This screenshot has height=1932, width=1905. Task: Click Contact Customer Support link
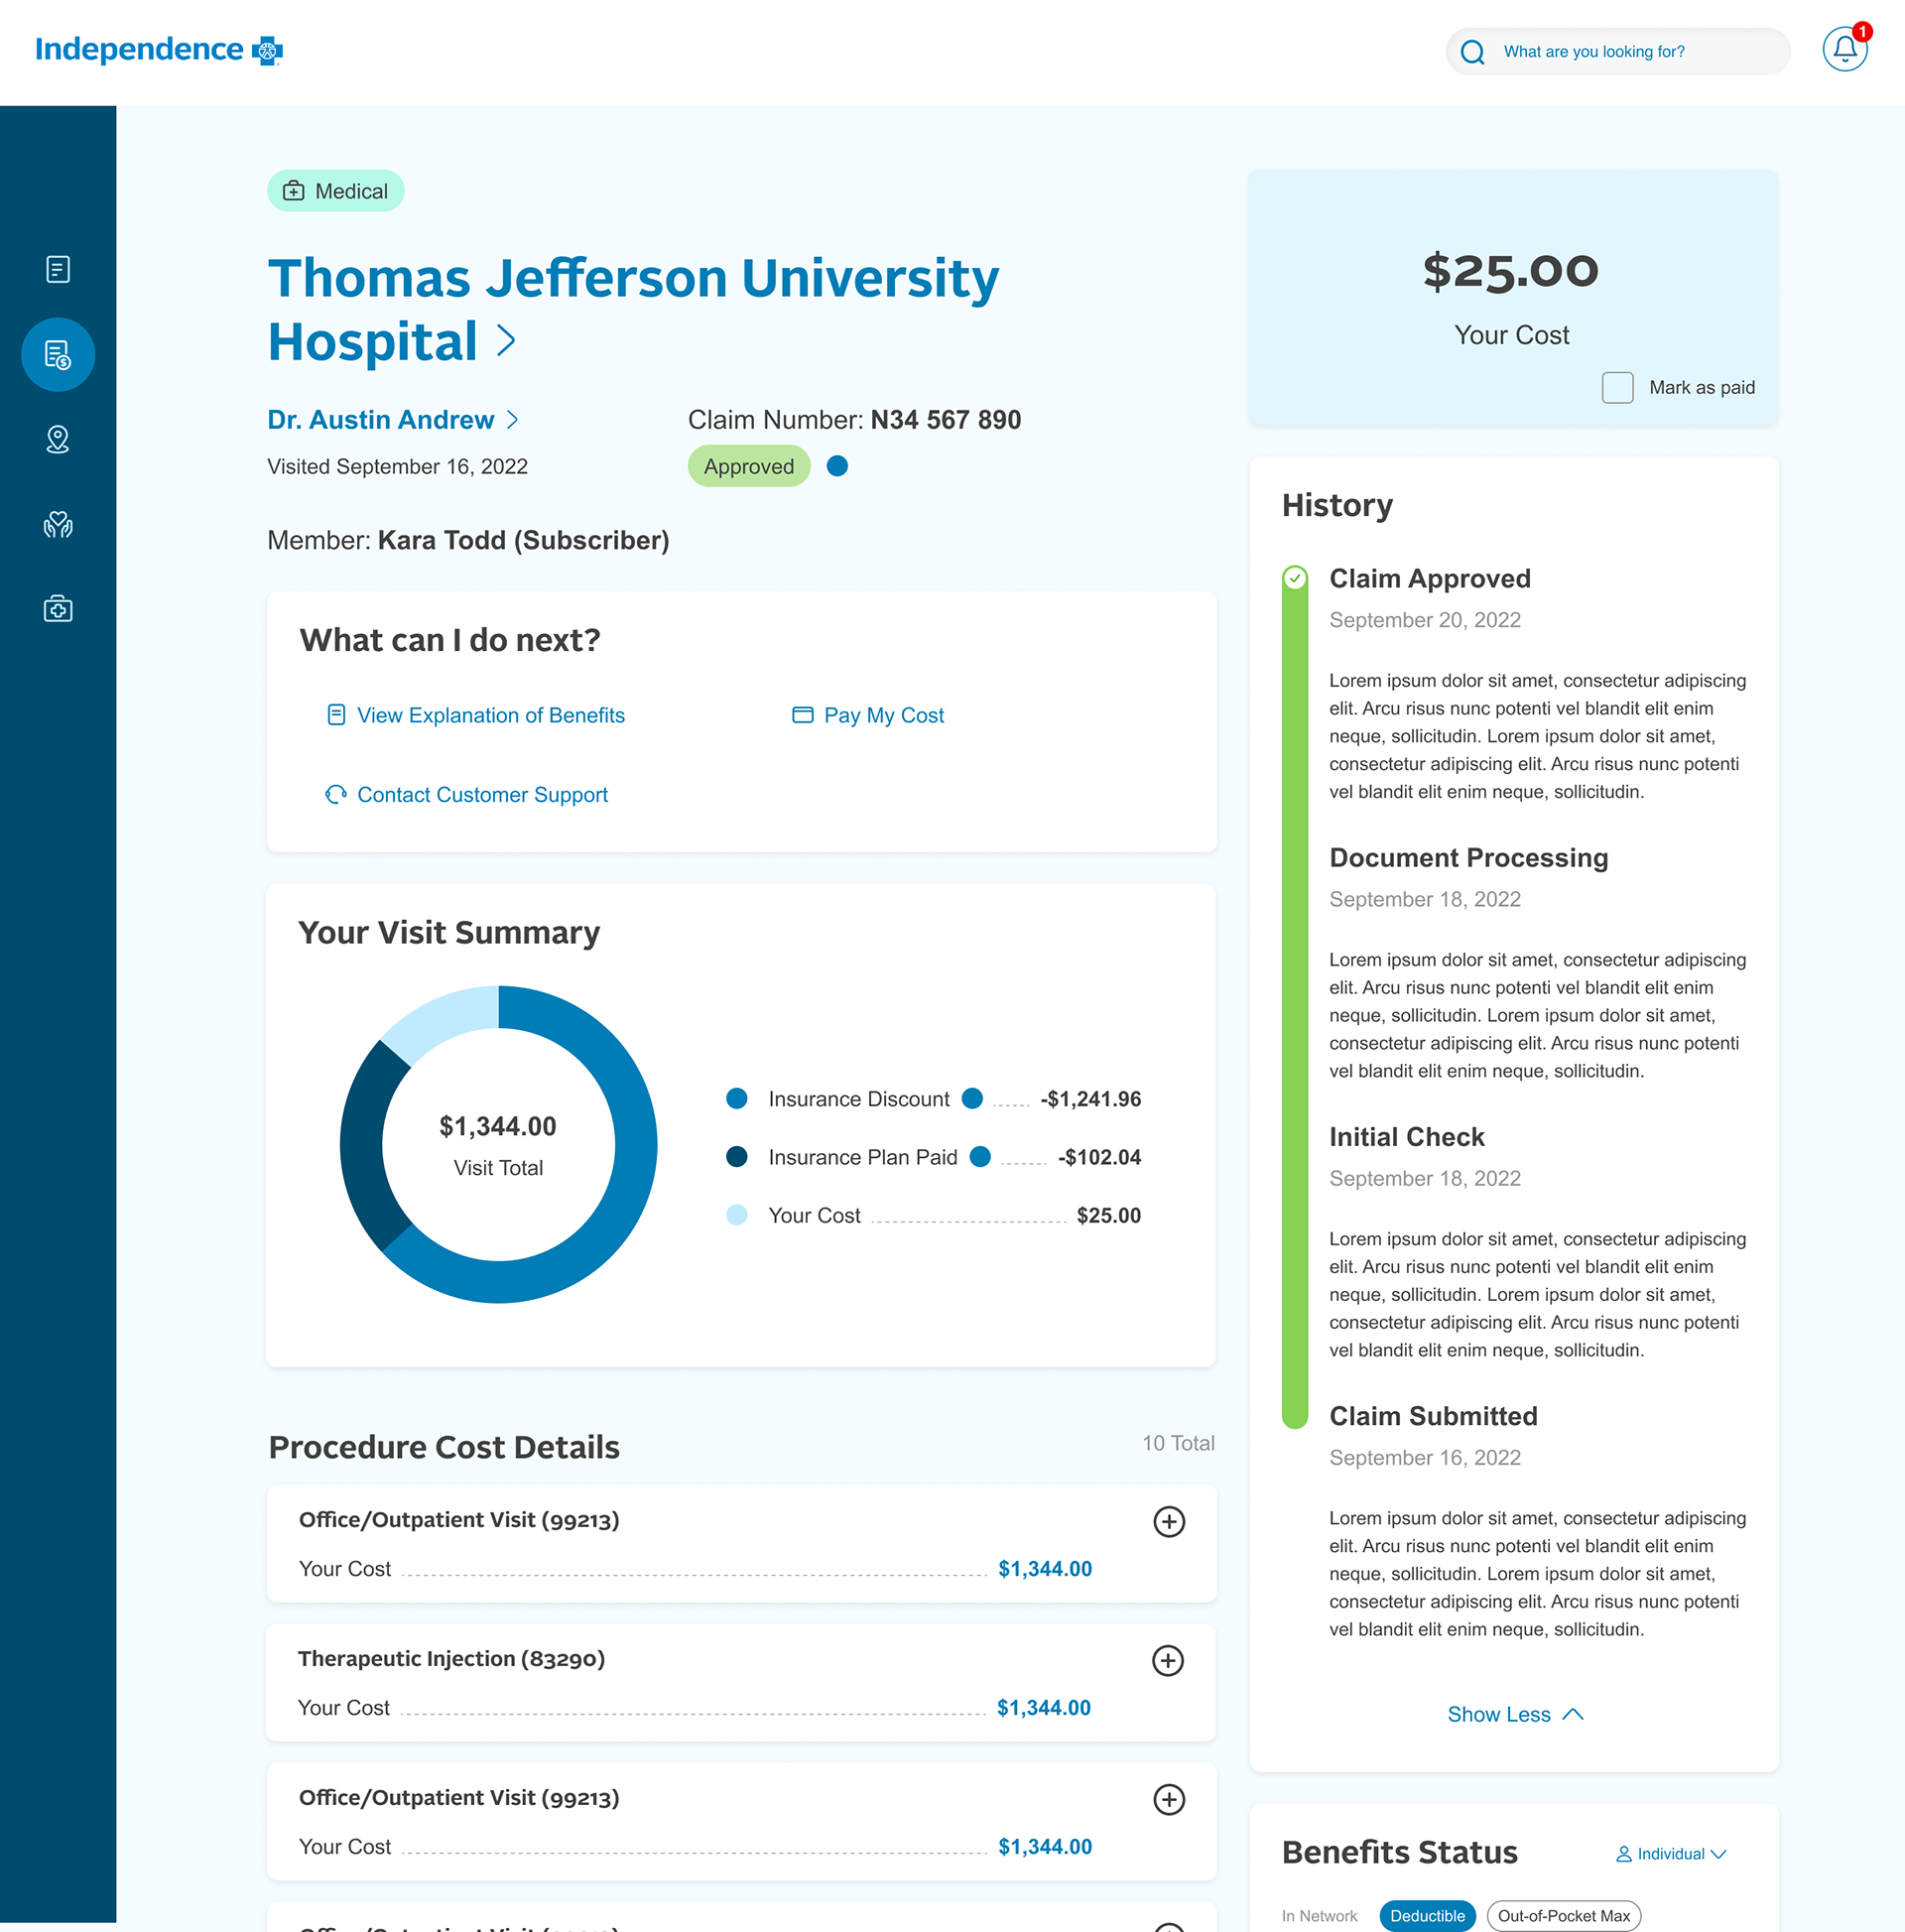(x=482, y=794)
